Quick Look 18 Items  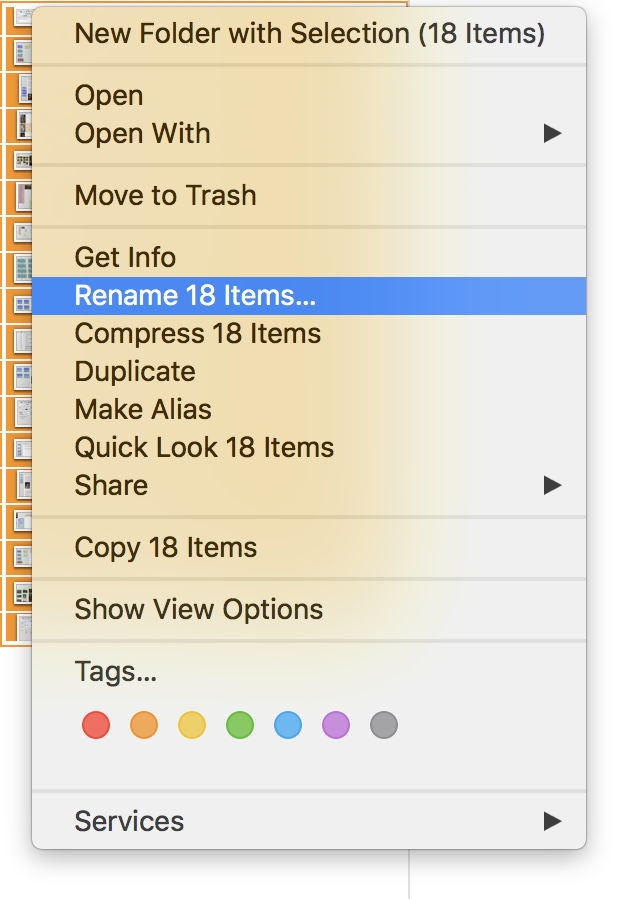click(204, 447)
